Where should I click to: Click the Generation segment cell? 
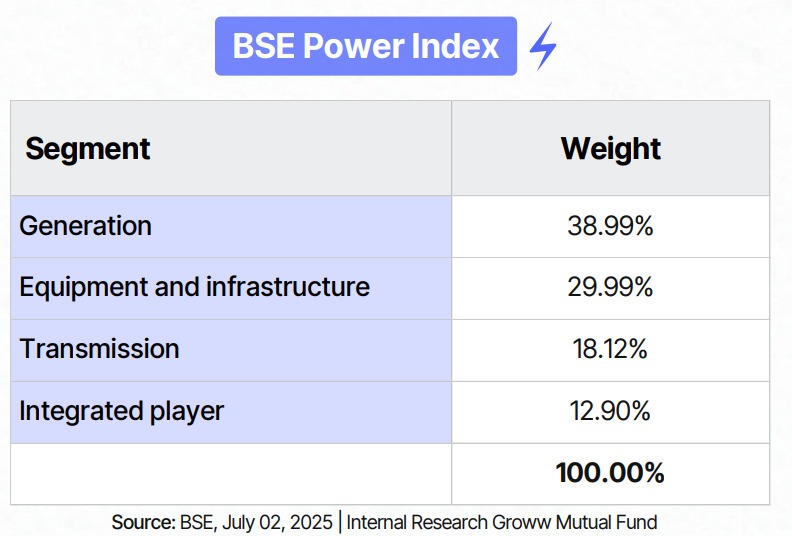coord(231,226)
